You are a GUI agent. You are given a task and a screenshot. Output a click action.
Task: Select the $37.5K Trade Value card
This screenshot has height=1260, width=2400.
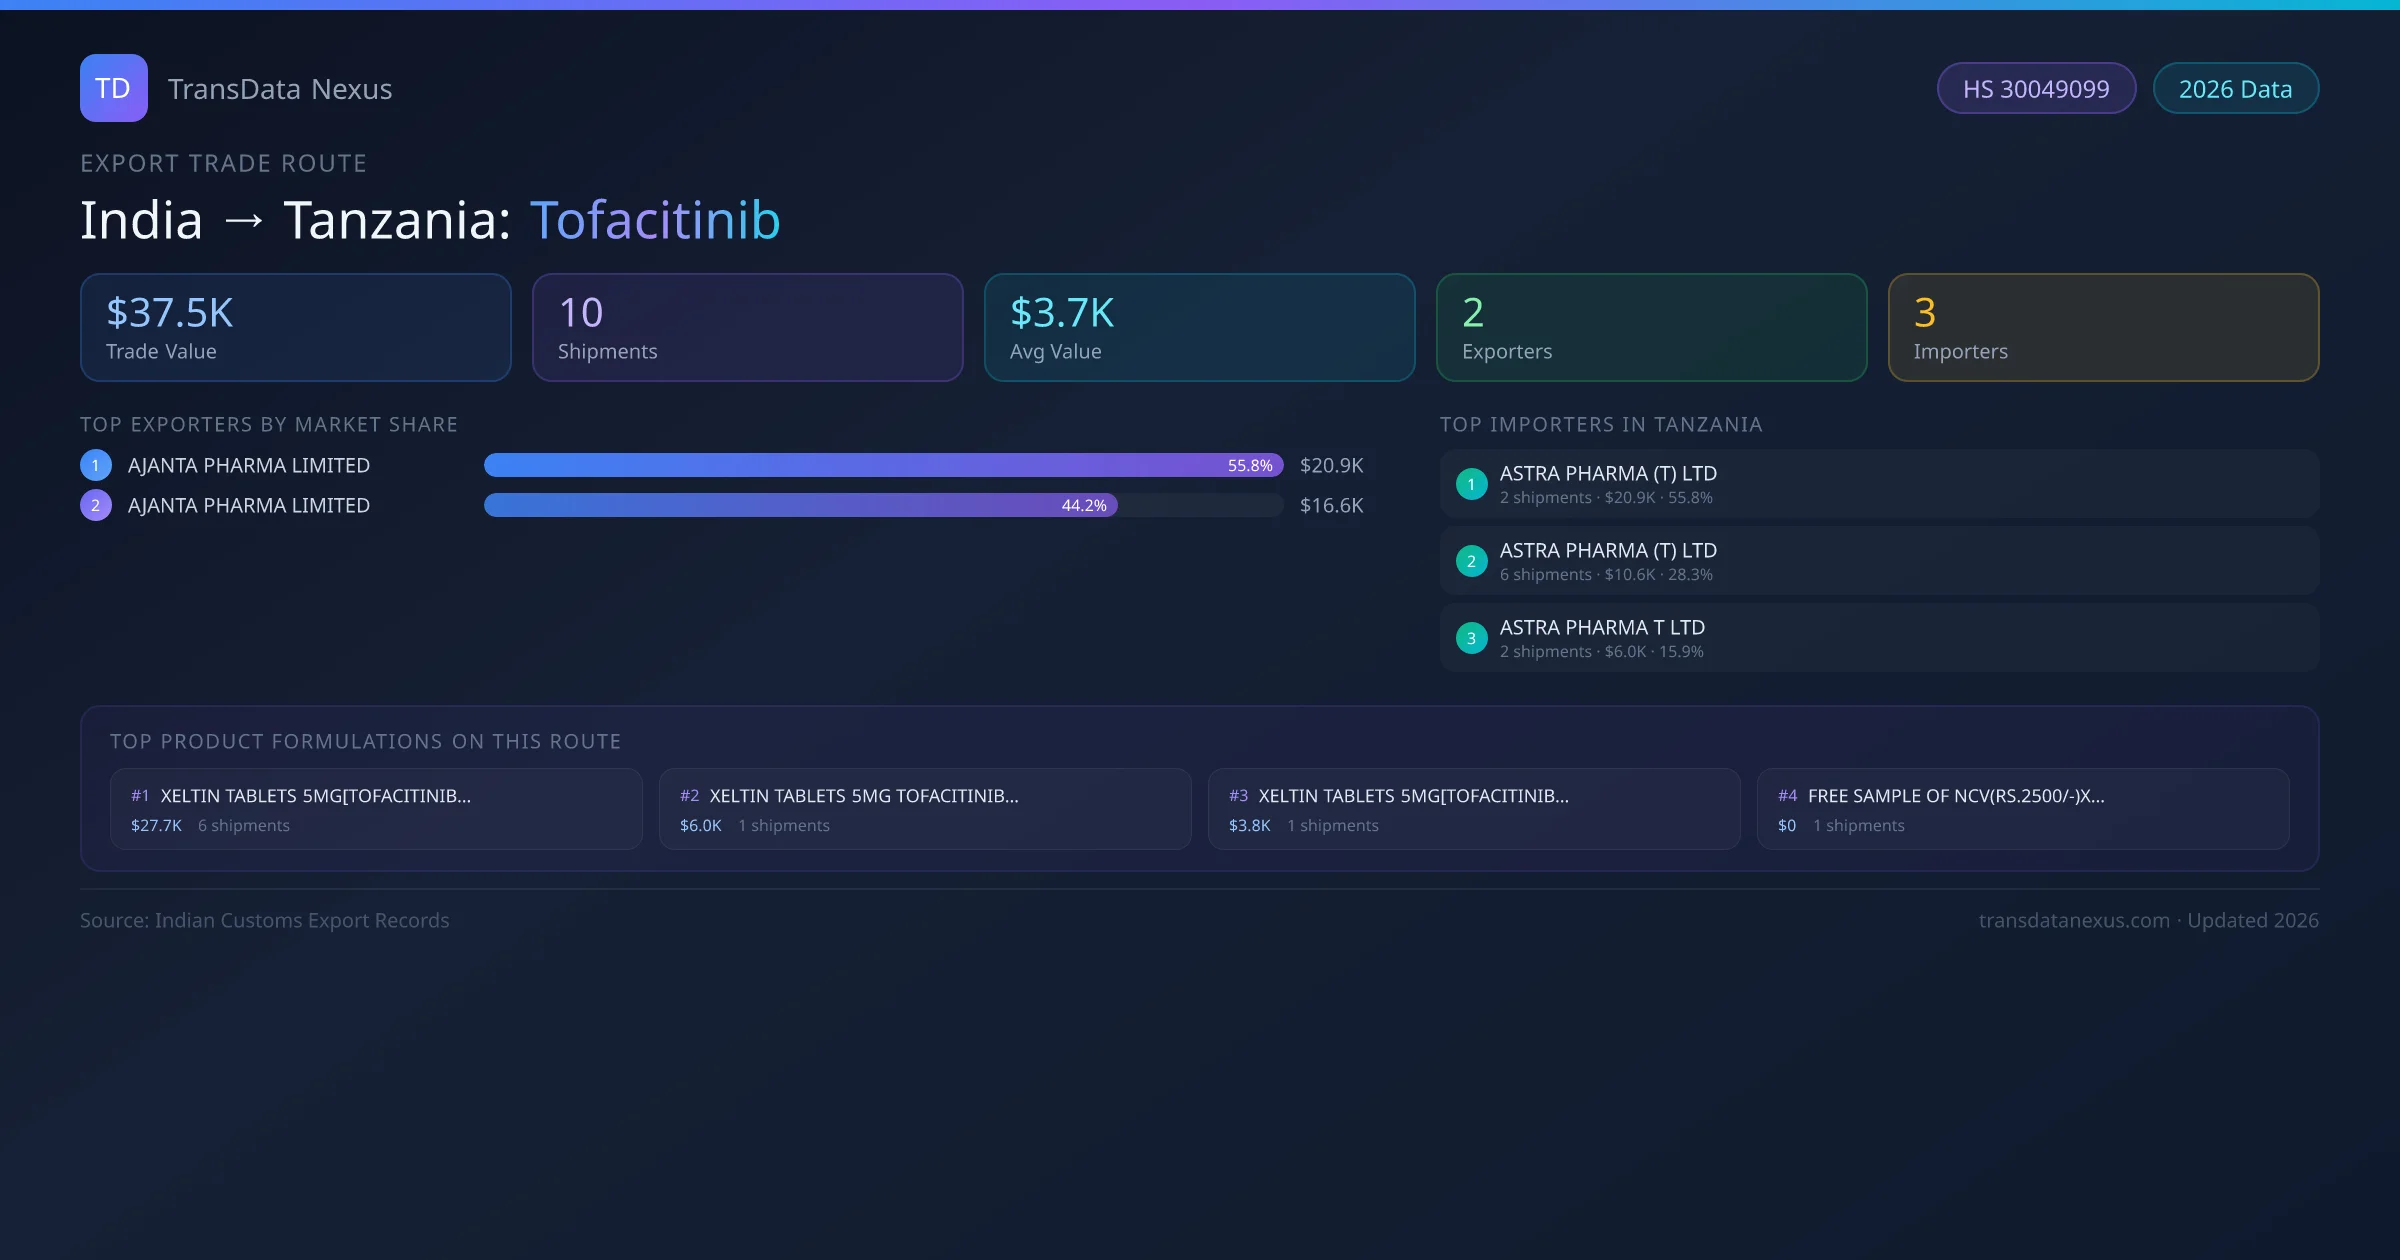click(295, 328)
